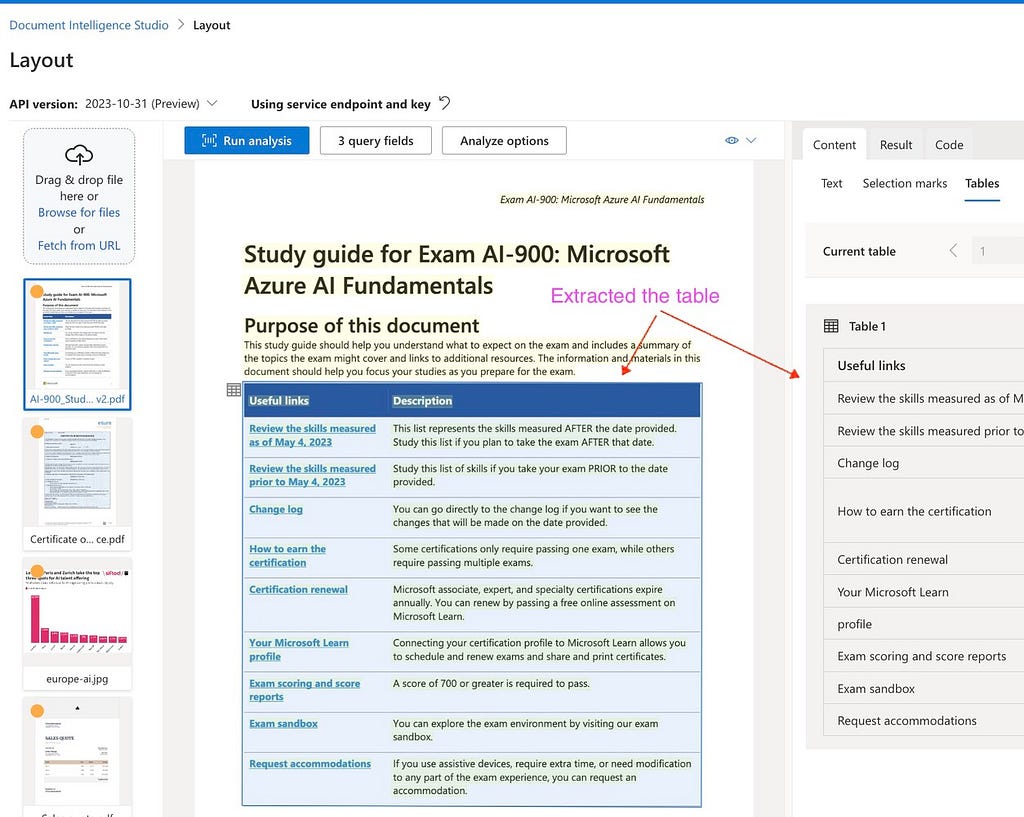The height and width of the screenshot is (817, 1024).
Task: Click the 'Change log' link in document
Action: coord(276,509)
